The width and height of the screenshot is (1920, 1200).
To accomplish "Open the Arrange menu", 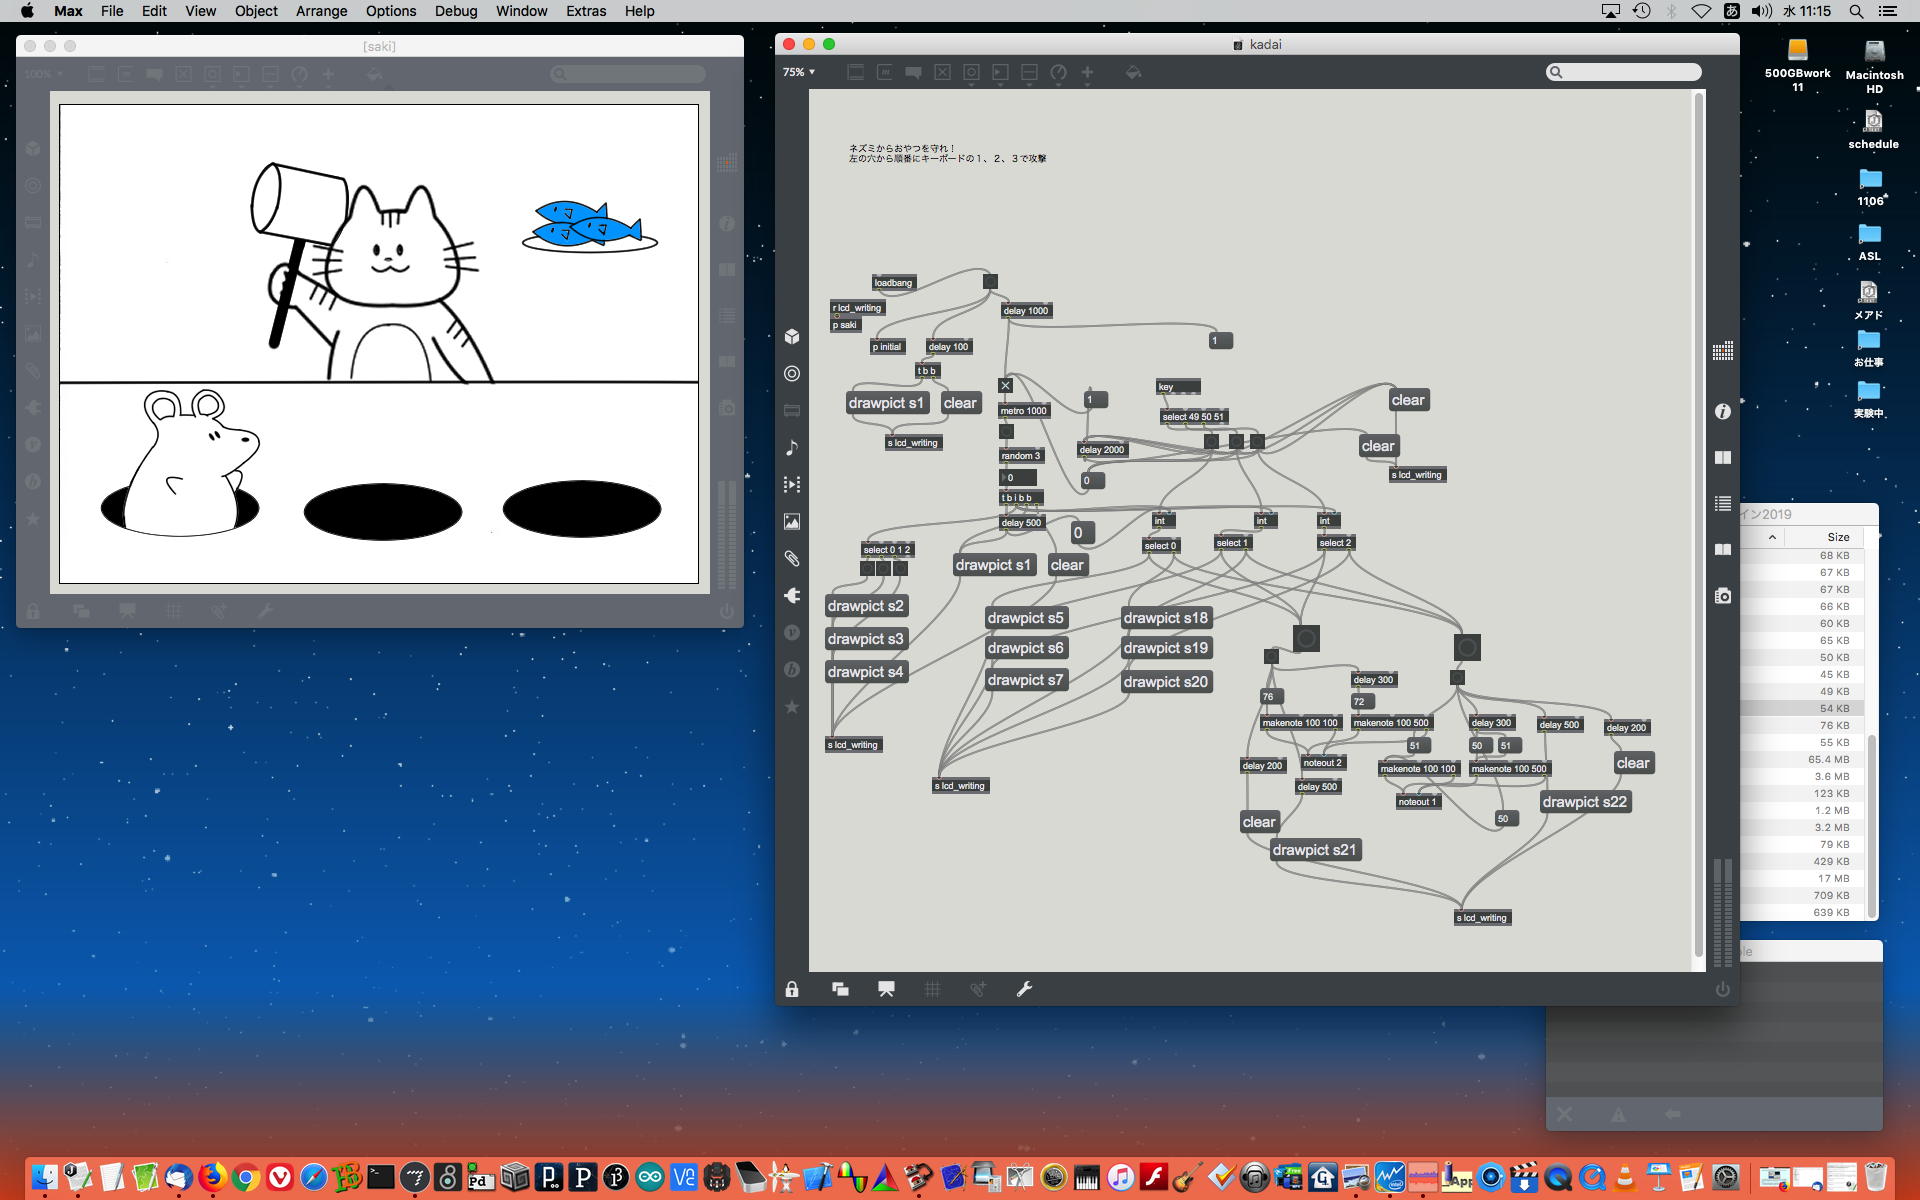I will click(x=321, y=11).
